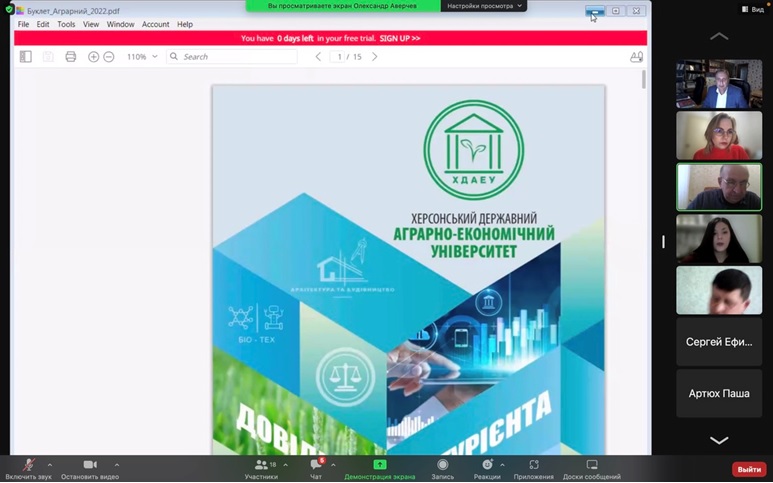Open the Tools menu
Viewport: 773px width, 483px height.
click(66, 24)
